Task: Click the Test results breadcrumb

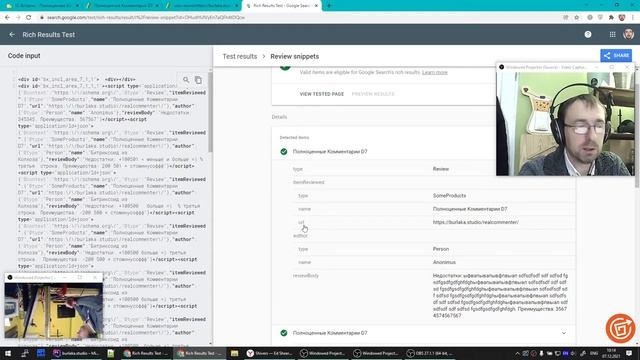Action: point(240,56)
